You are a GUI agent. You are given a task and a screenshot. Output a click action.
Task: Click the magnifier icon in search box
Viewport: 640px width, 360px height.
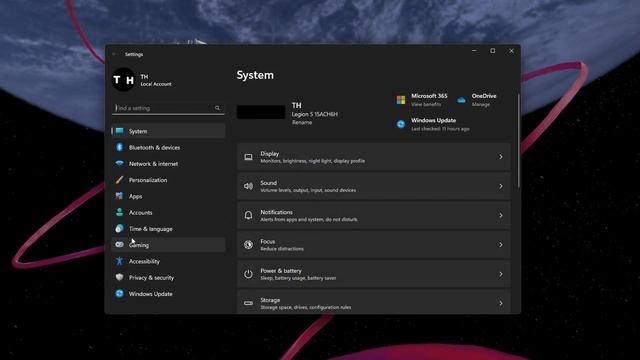click(x=218, y=108)
